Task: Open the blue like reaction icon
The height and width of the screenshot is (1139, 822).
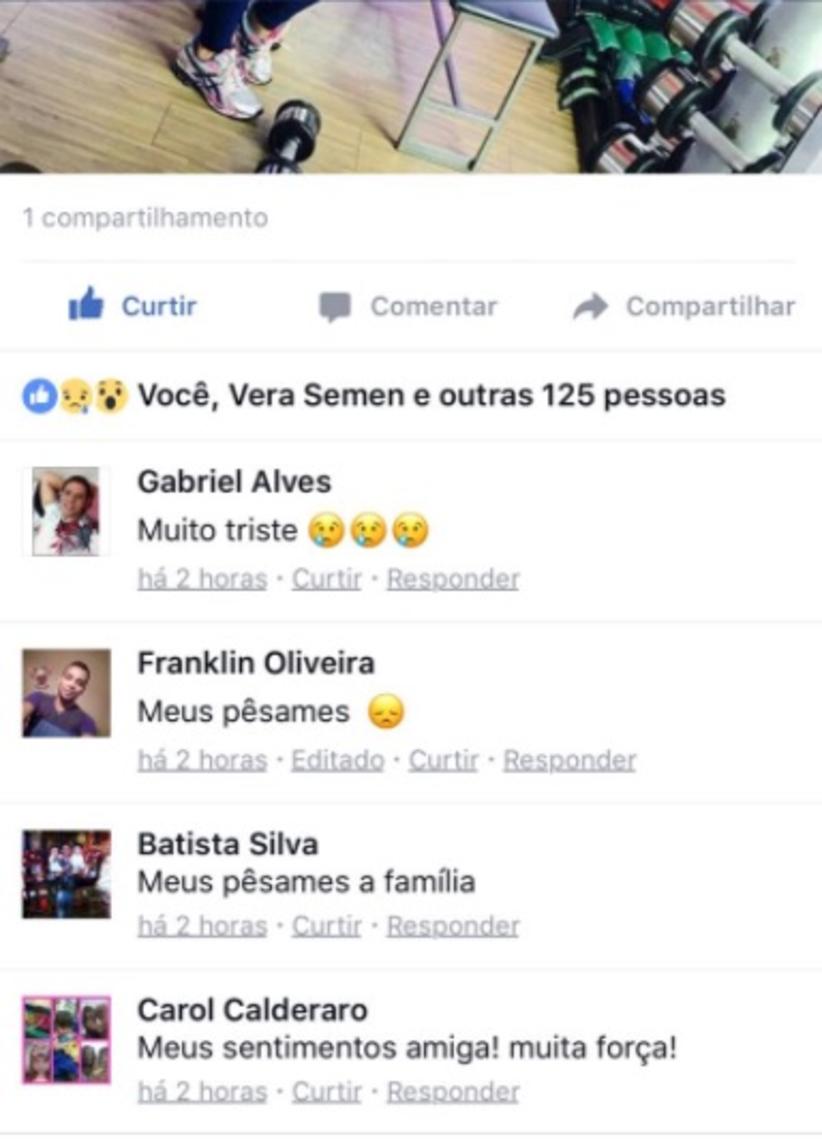Action: 39,396
